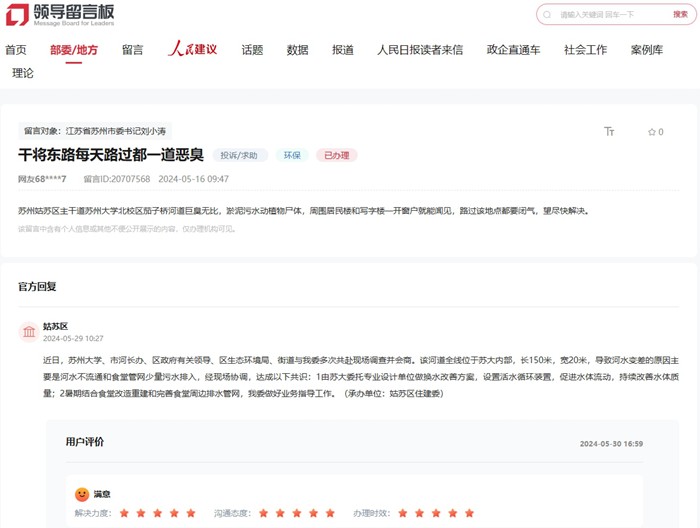Image resolution: width=700 pixels, height=528 pixels.
Task: Click the 环保 category tag
Action: [x=292, y=155]
